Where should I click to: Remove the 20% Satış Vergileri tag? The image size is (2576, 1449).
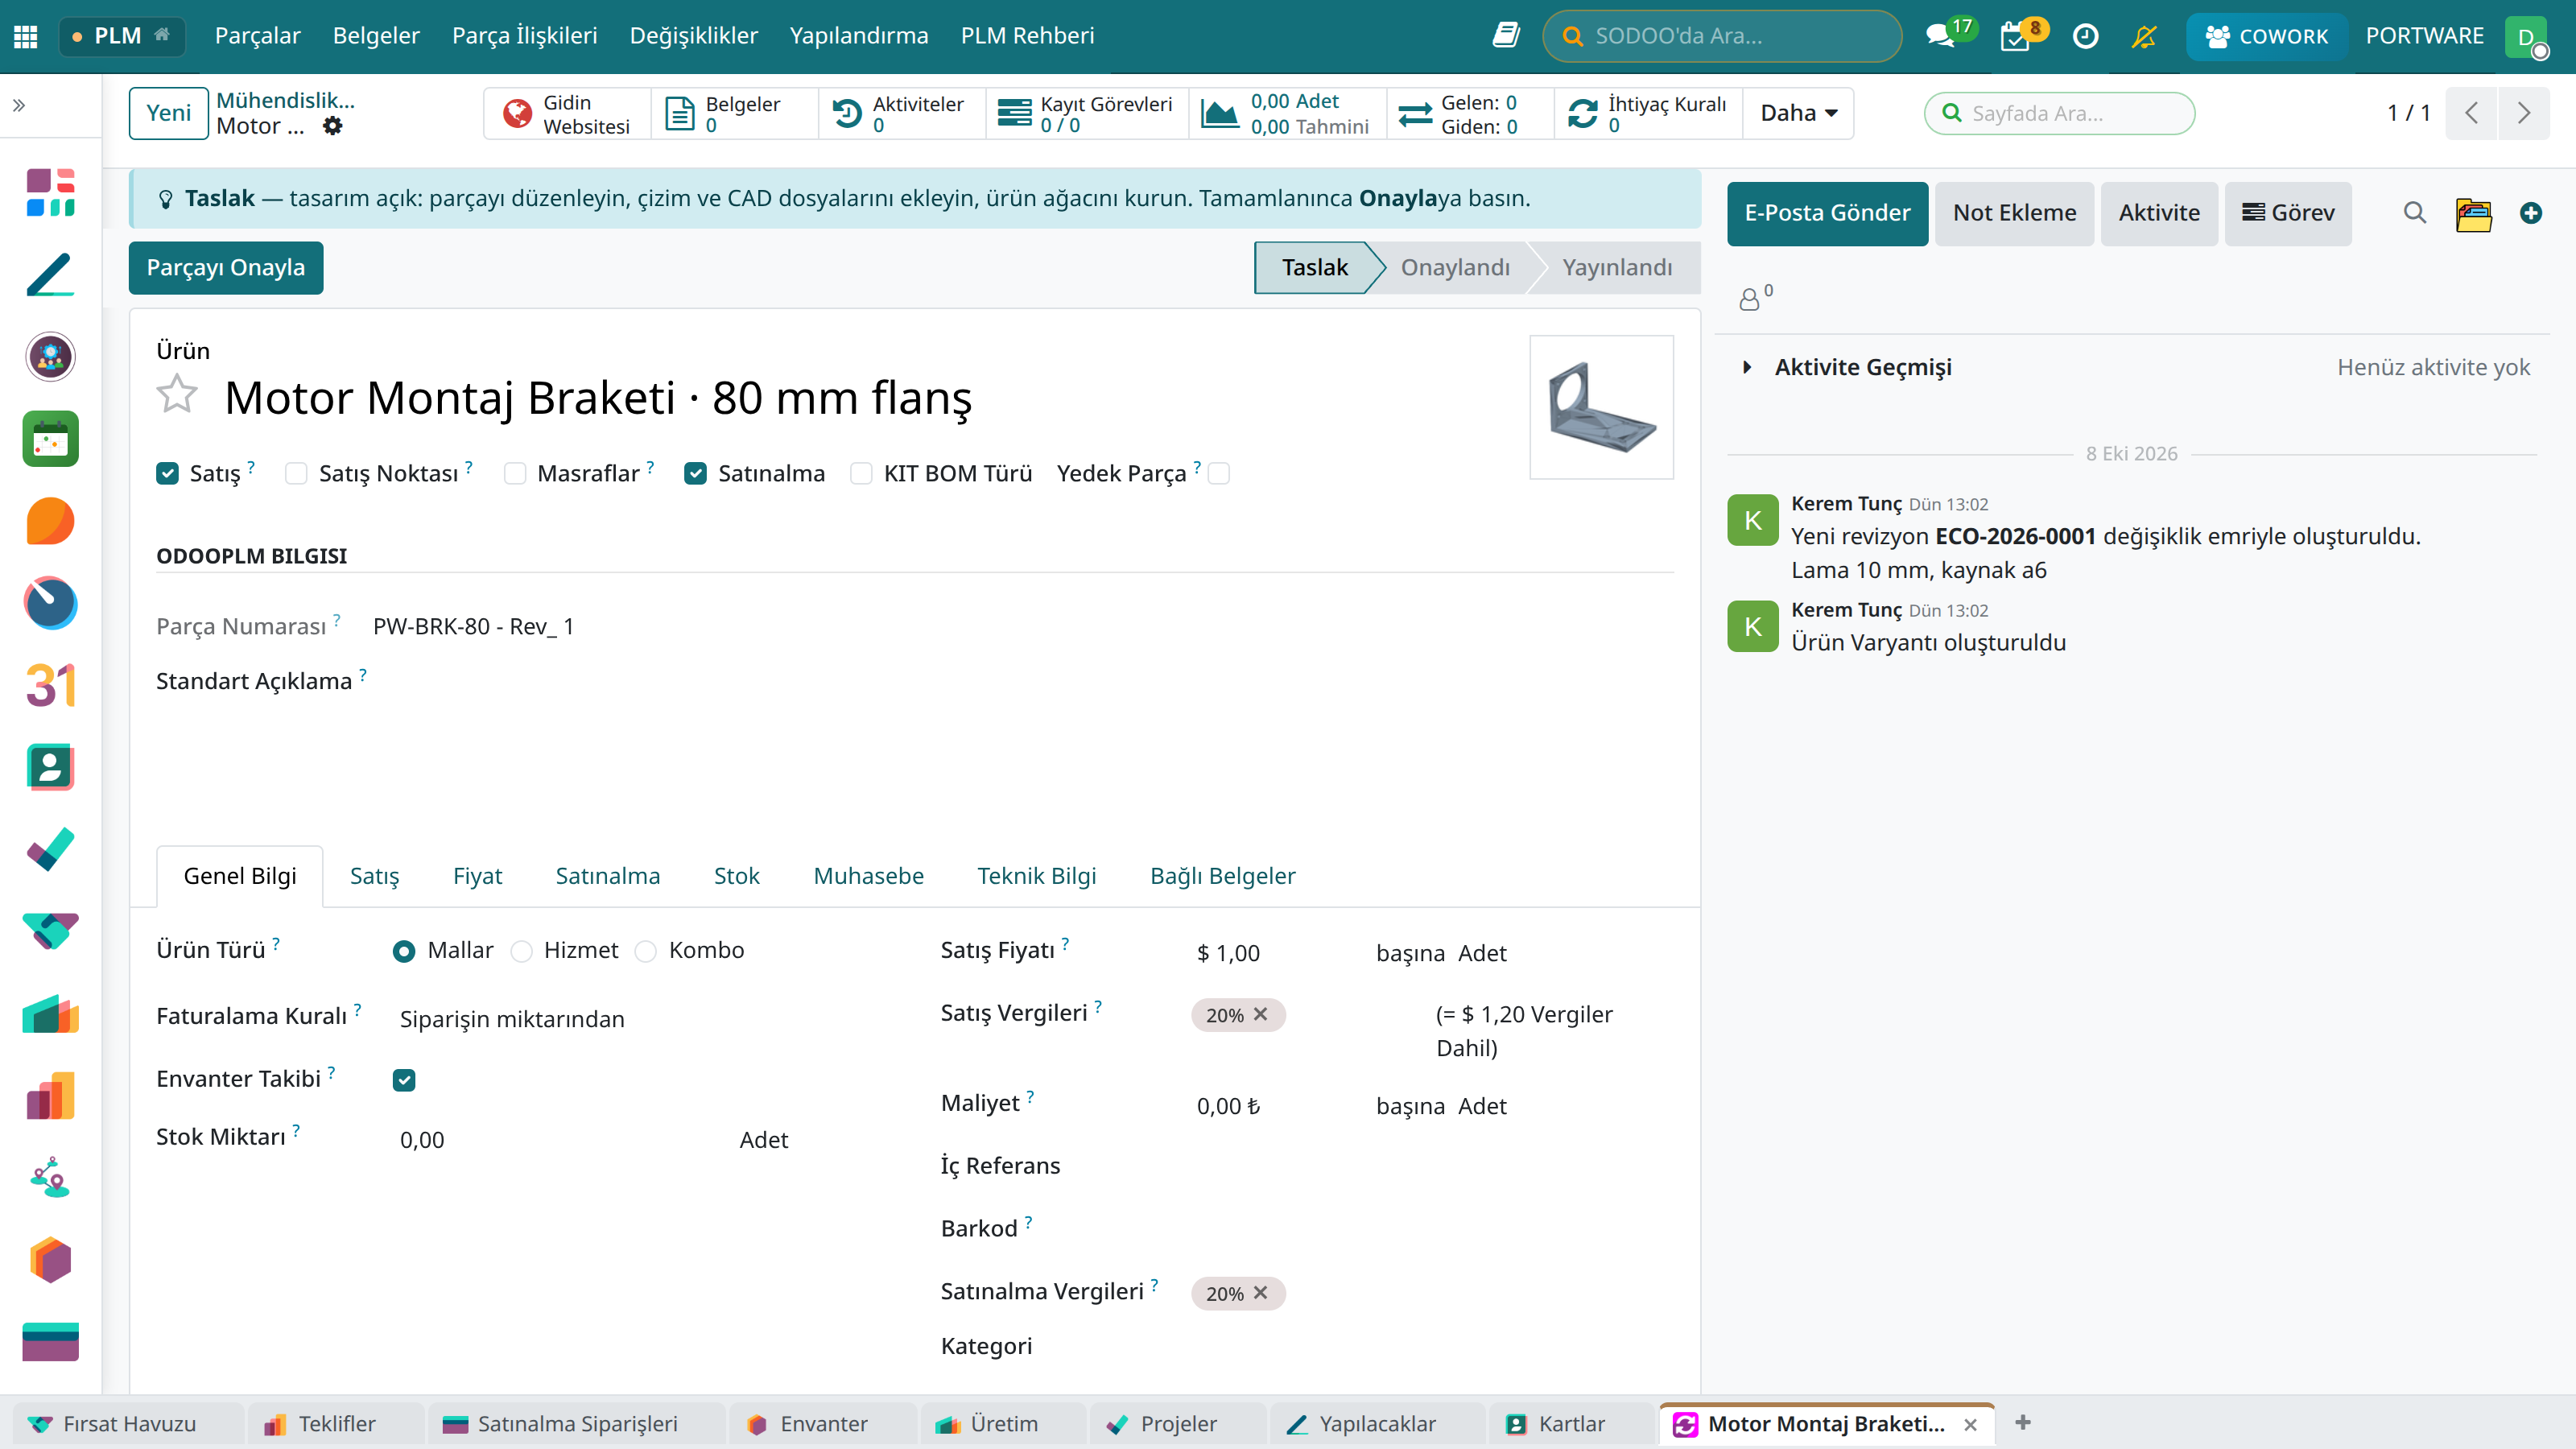[1260, 1014]
